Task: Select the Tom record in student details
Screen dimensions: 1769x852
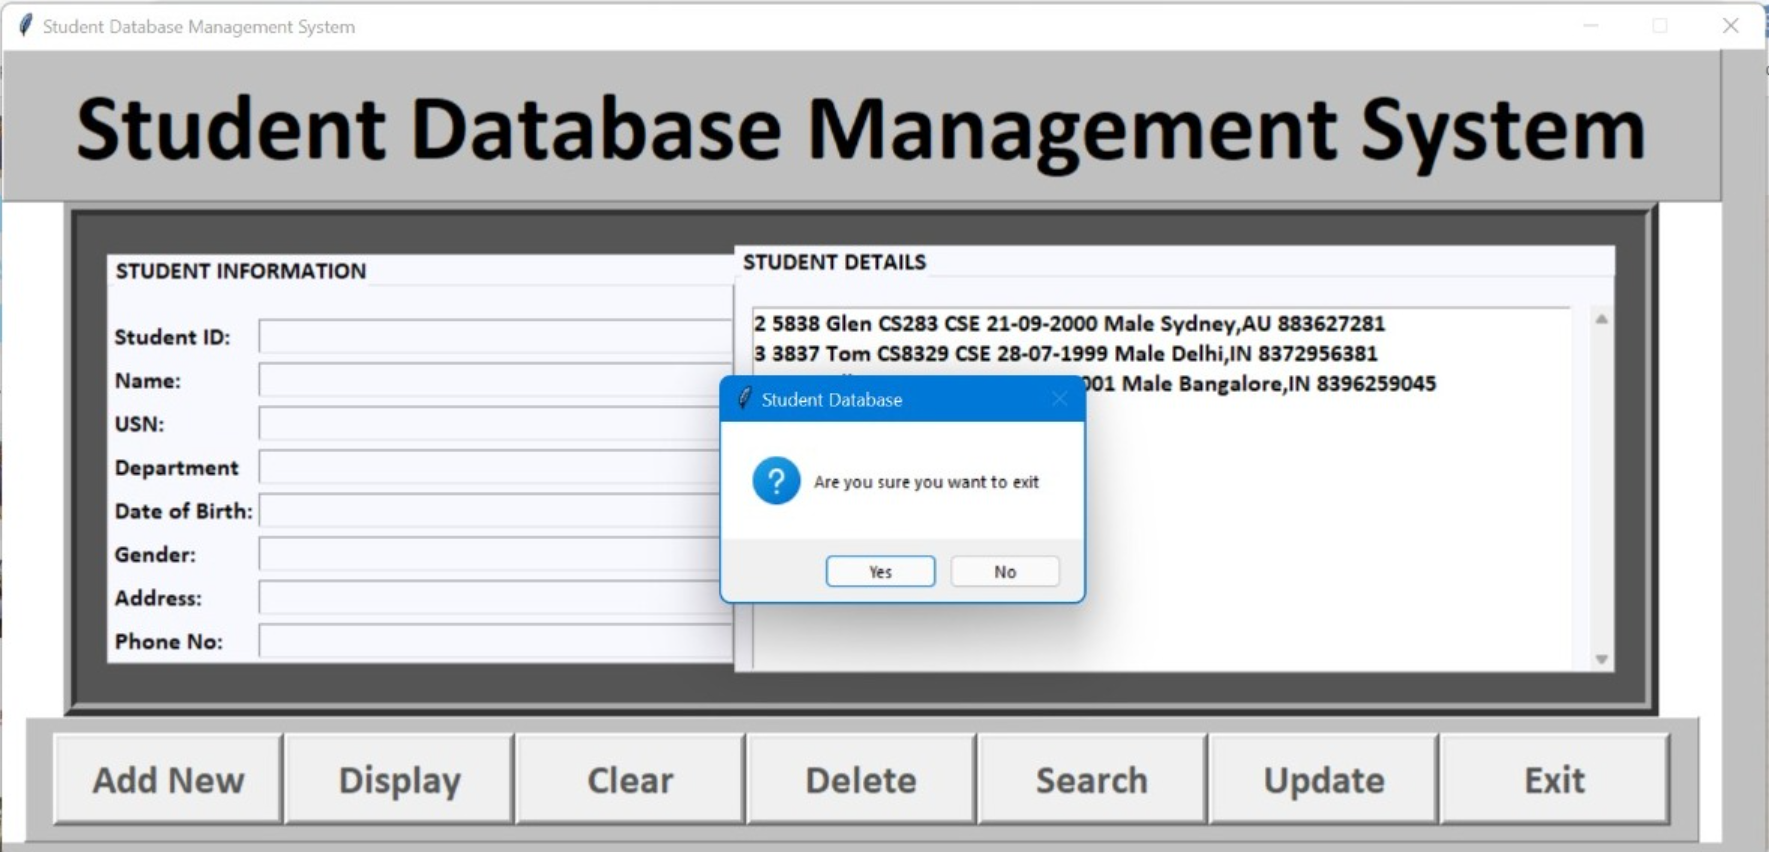Action: 1065,353
